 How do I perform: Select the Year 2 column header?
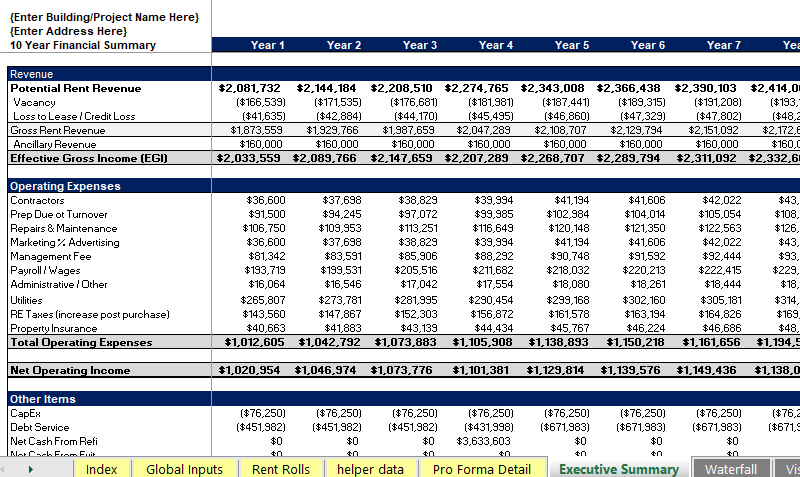pos(343,45)
